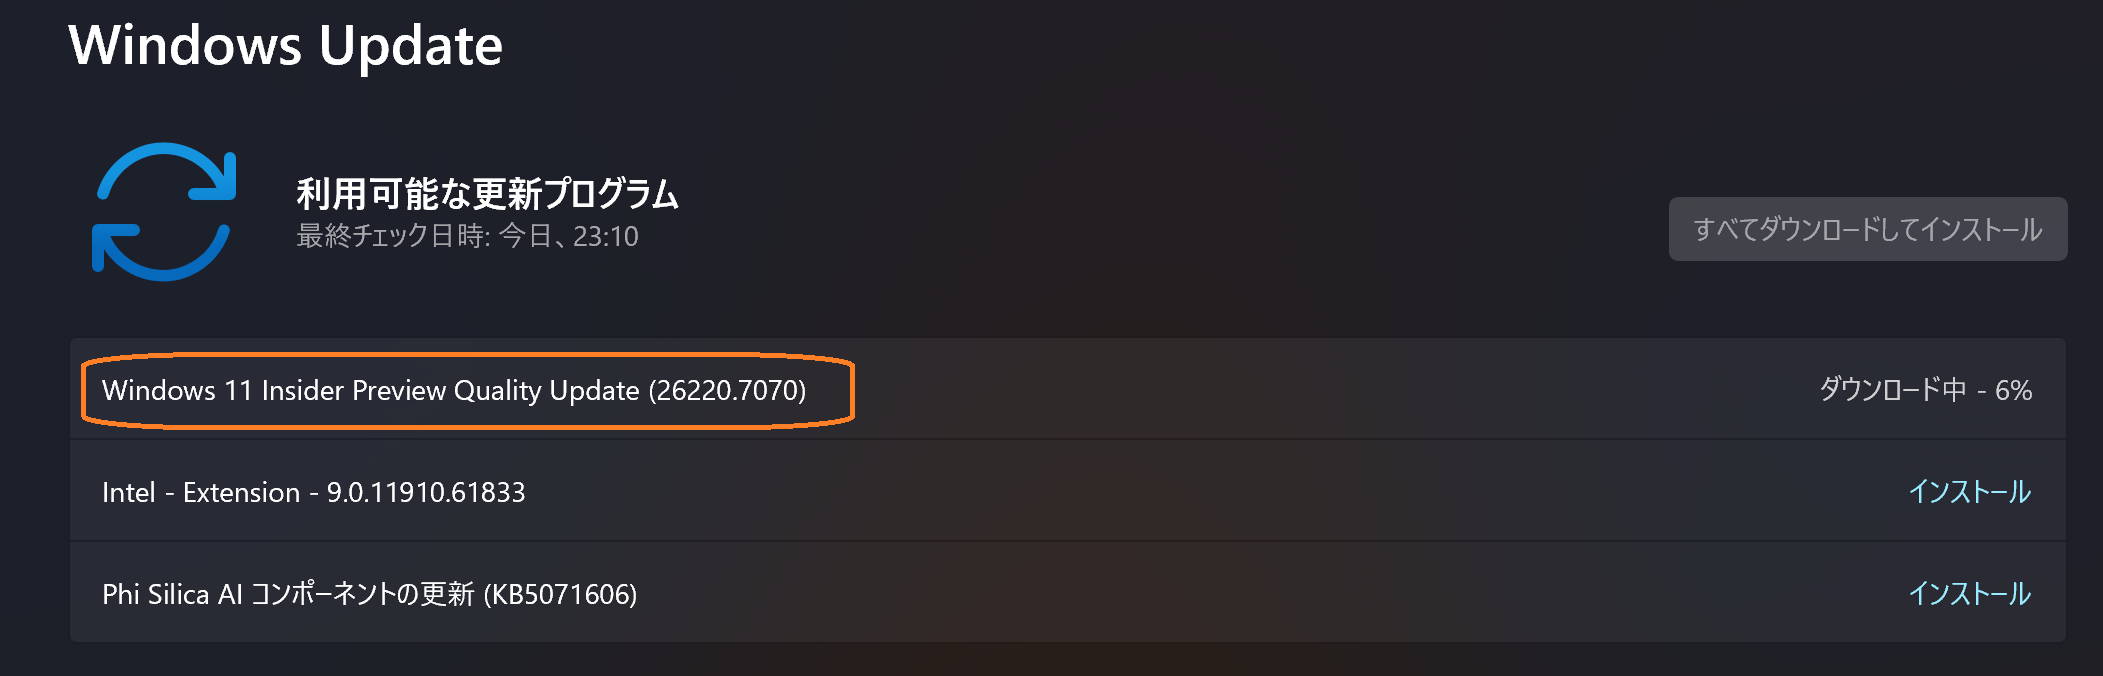Click the 最終チェック日時 timestamp text

(466, 237)
